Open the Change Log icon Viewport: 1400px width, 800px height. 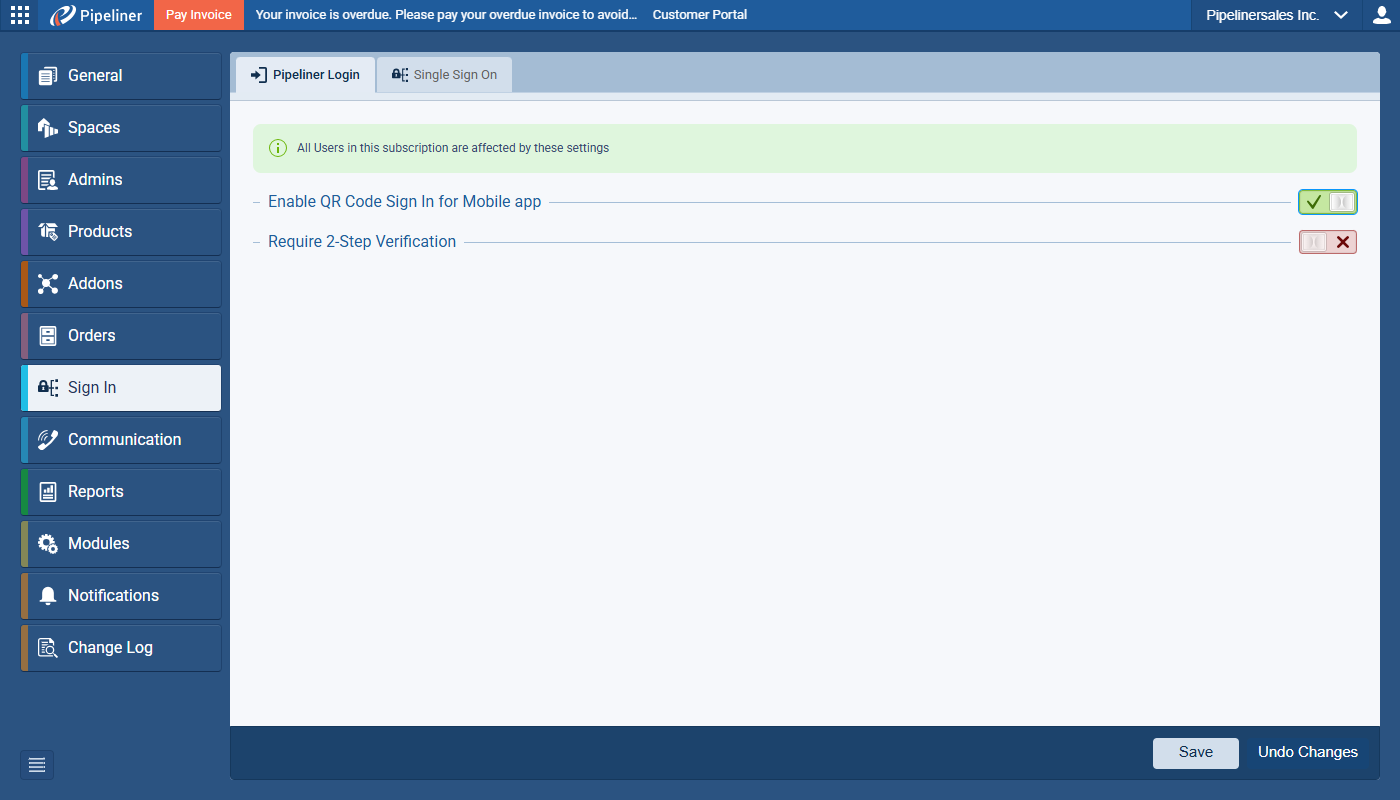[47, 648]
